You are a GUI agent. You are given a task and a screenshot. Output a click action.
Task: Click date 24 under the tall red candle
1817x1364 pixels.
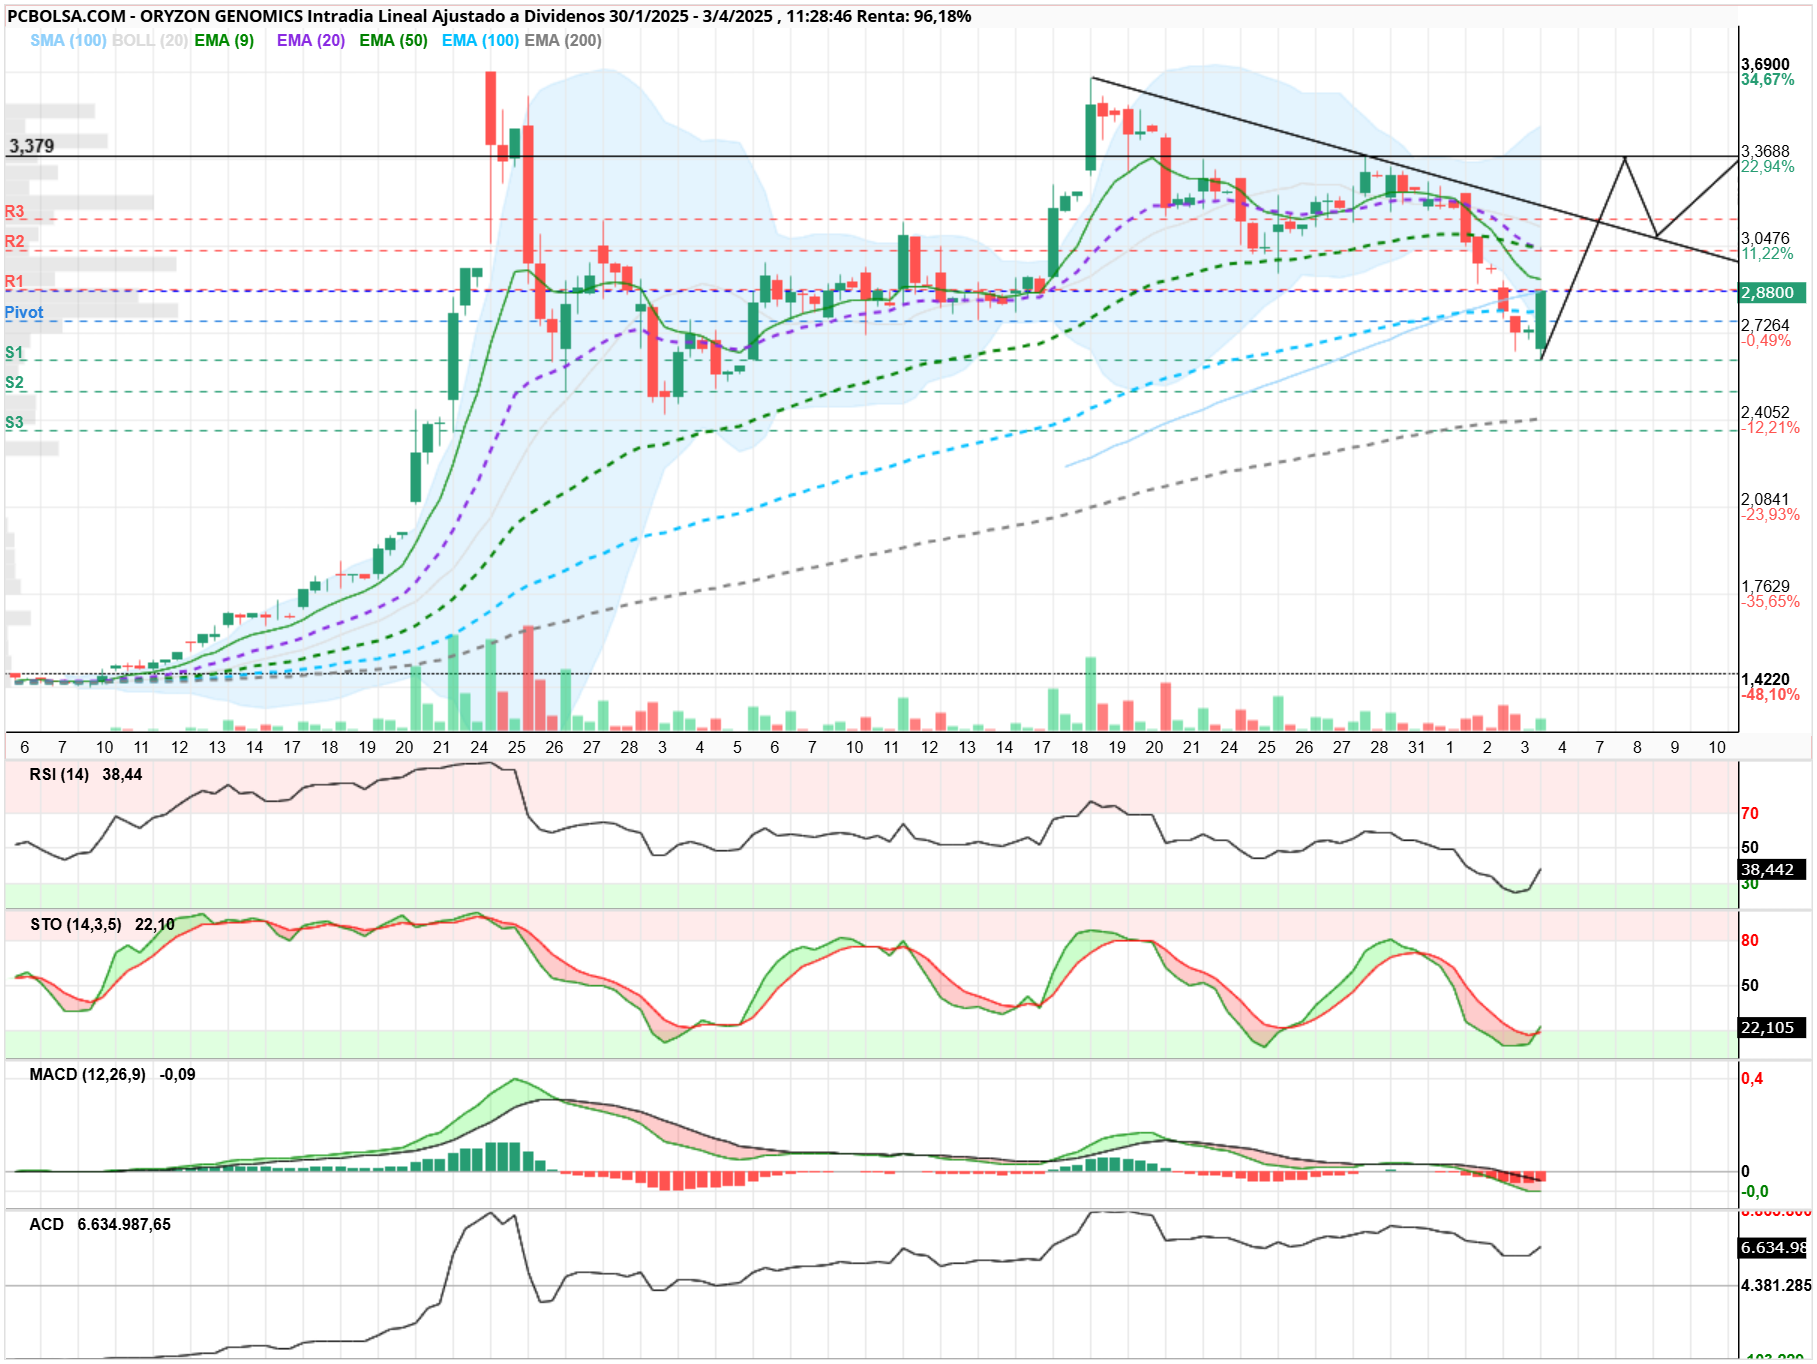tap(479, 747)
